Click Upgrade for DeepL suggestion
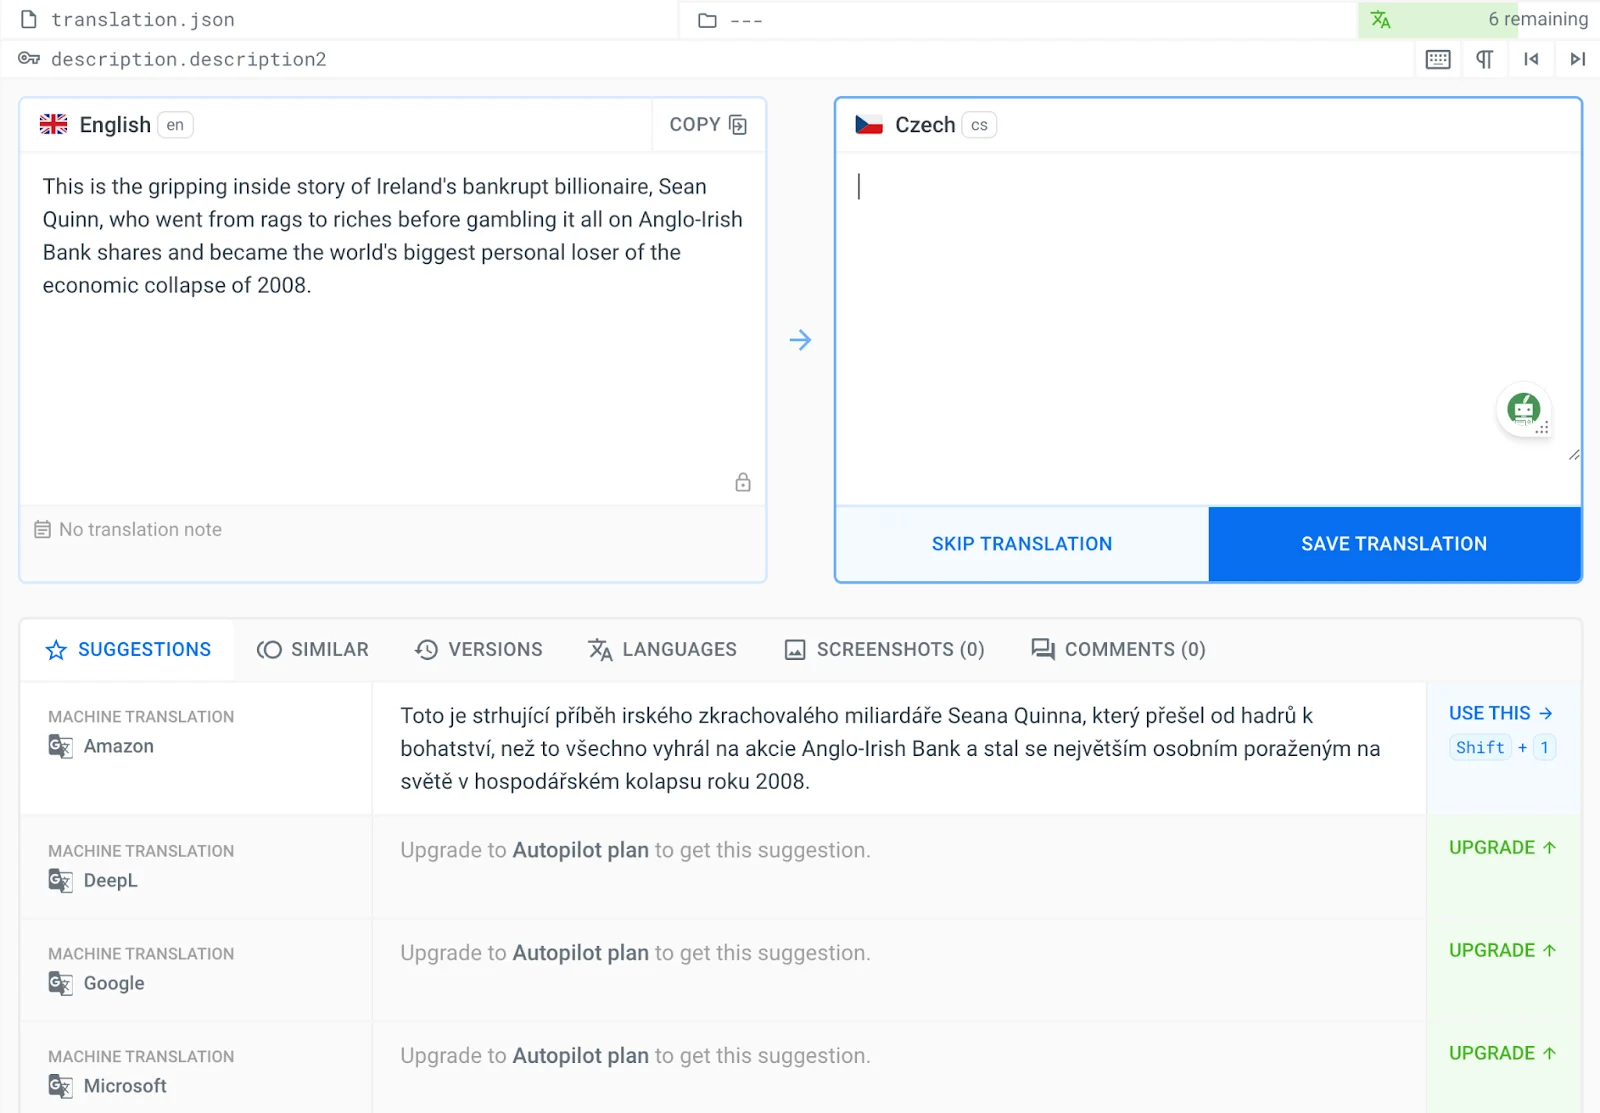Screen dimensions: 1600x1113 (1502, 848)
